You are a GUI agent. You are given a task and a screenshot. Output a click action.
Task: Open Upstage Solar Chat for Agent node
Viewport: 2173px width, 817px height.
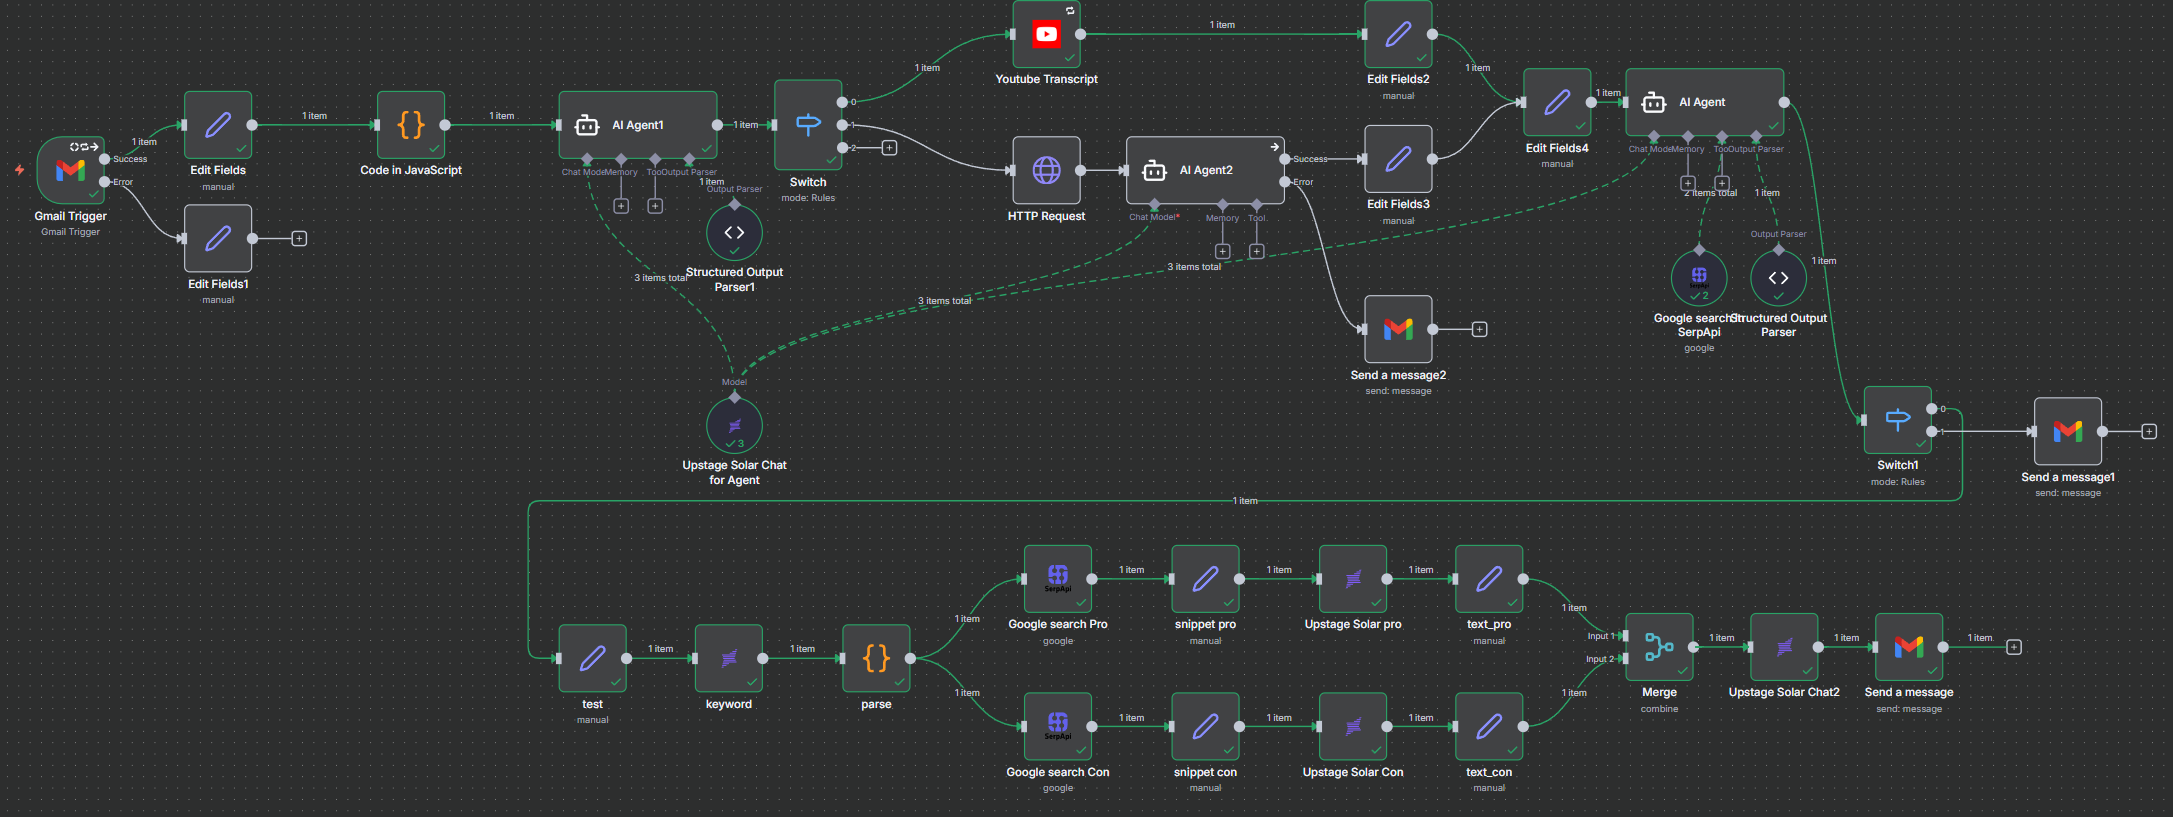coord(734,426)
